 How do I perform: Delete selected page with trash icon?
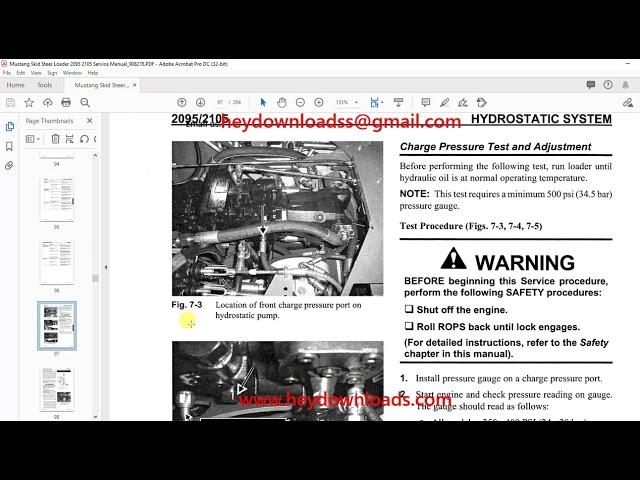[x=56, y=139]
